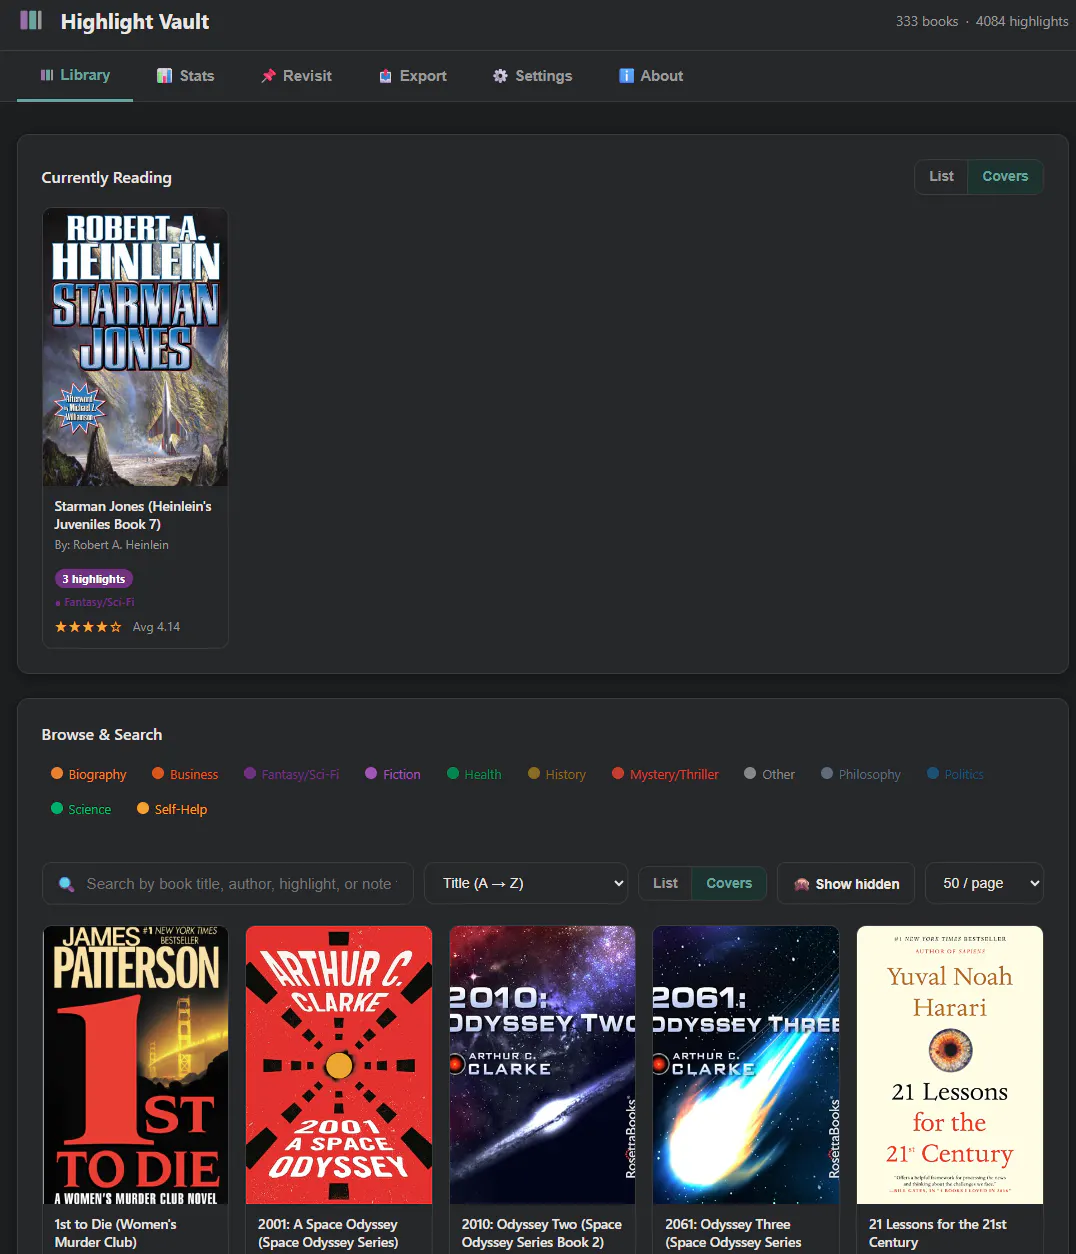Select the Health category filter
The height and width of the screenshot is (1254, 1076).
(x=474, y=774)
